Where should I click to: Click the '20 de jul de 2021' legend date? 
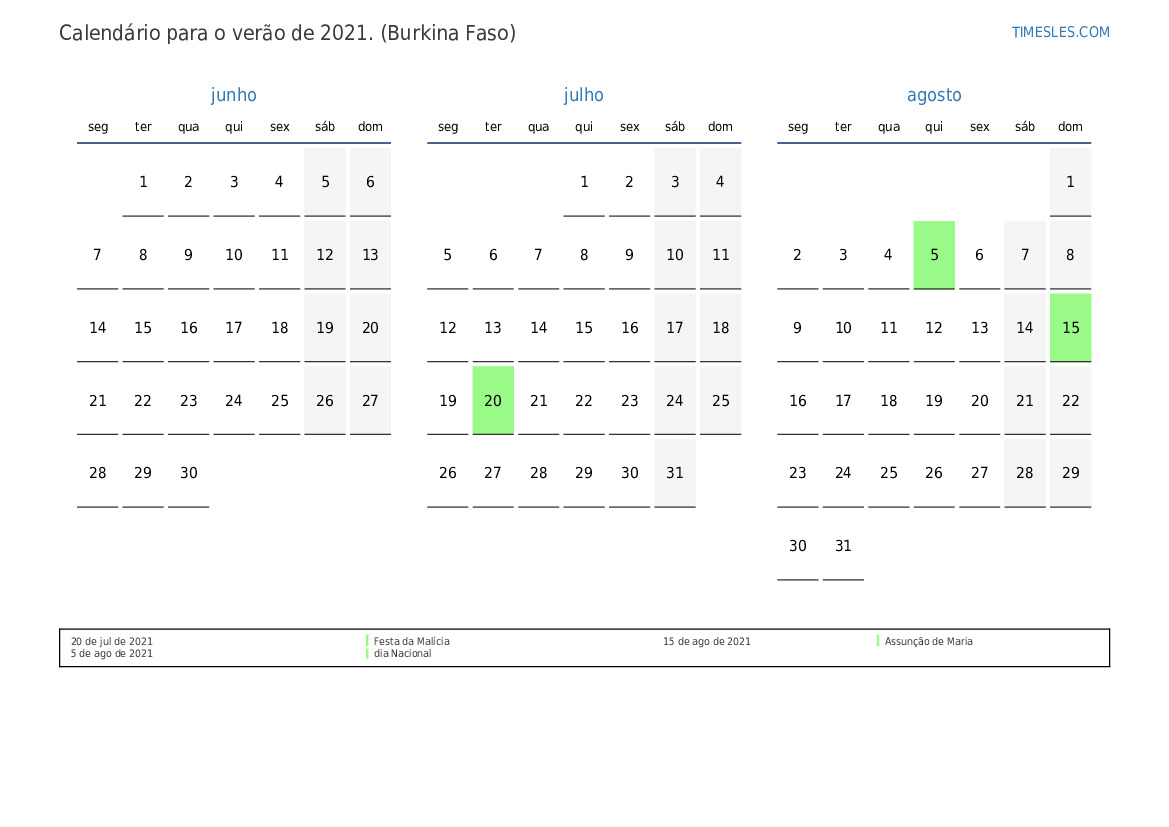point(111,641)
